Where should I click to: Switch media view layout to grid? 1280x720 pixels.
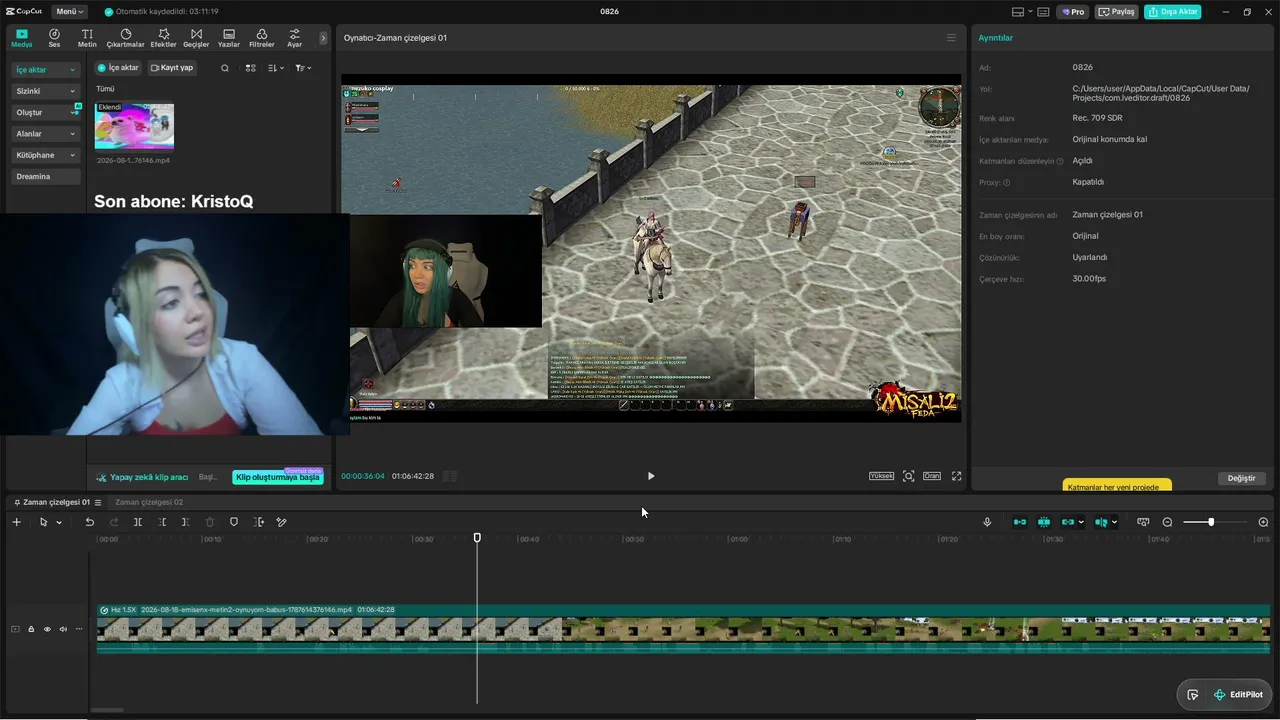pos(250,68)
